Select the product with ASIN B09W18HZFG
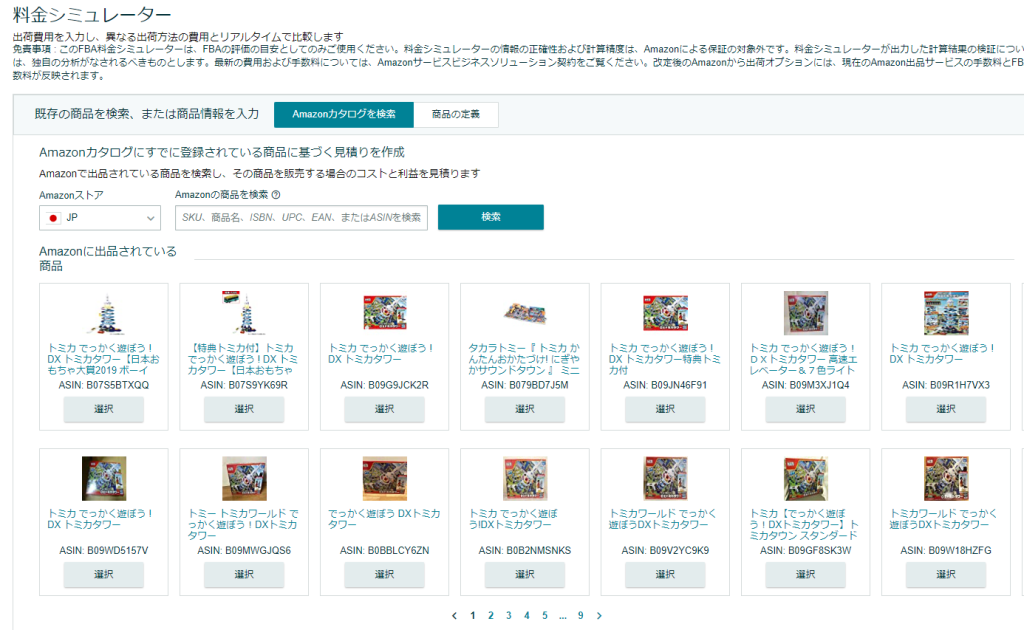 coord(946,575)
